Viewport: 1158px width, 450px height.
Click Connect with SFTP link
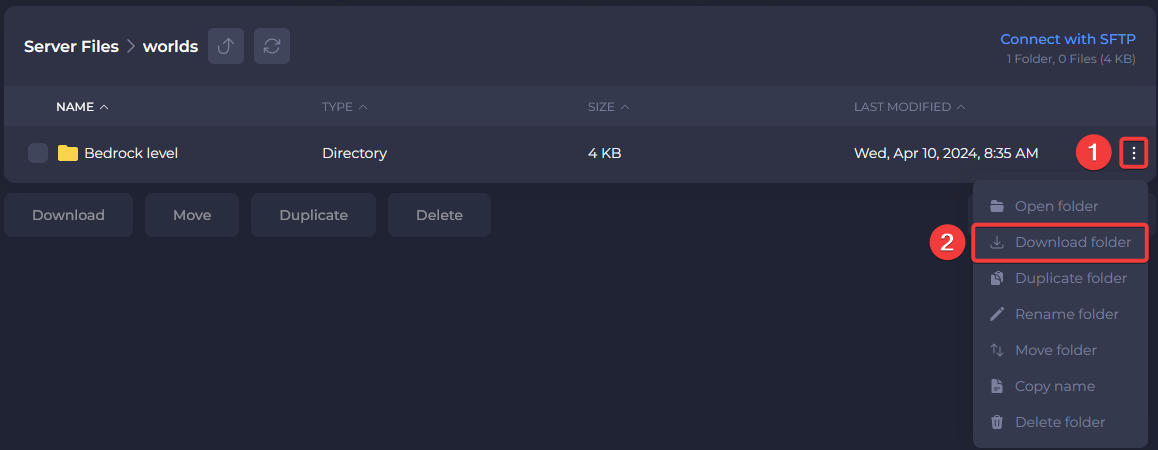tap(1067, 40)
